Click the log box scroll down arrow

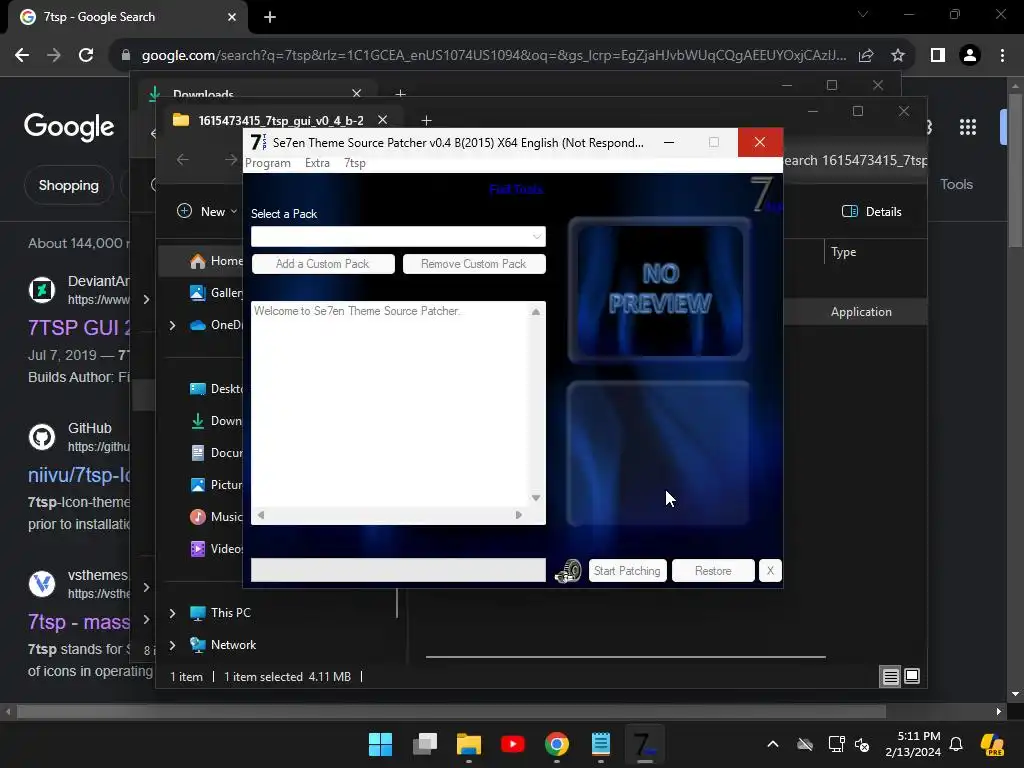(536, 498)
